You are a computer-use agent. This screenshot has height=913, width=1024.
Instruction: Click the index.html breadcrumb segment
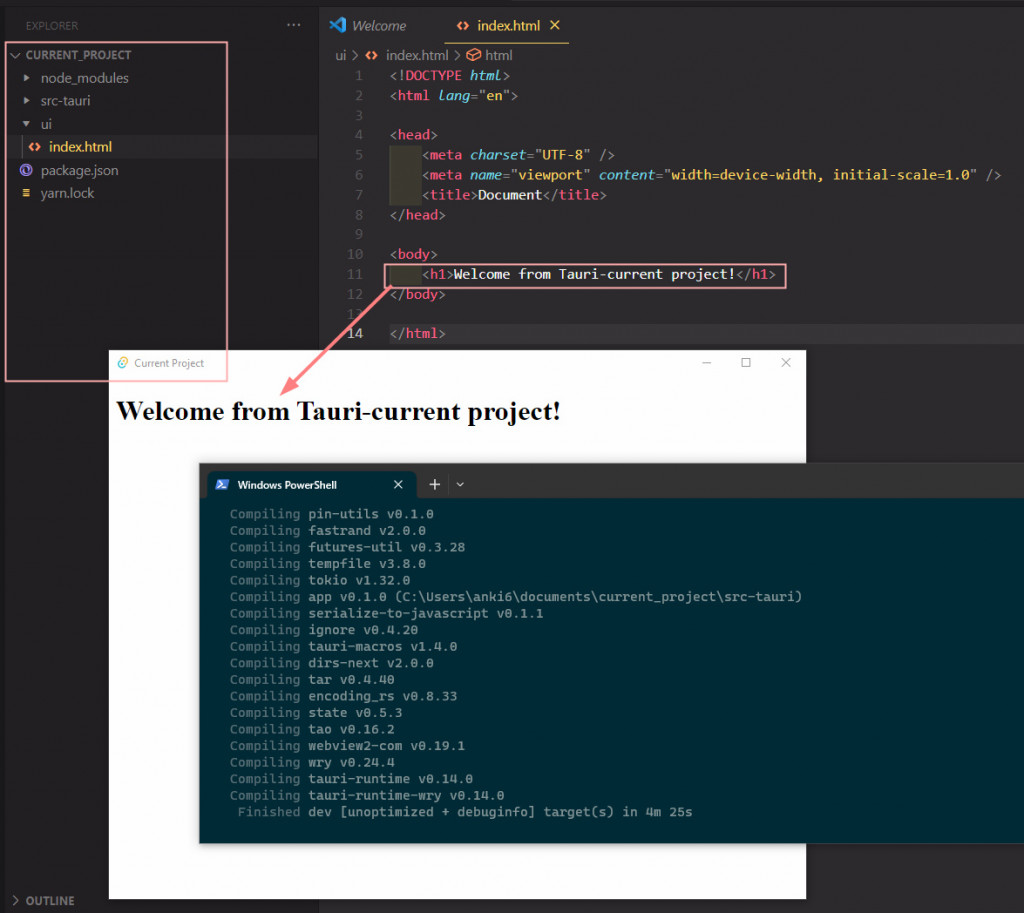click(x=417, y=56)
